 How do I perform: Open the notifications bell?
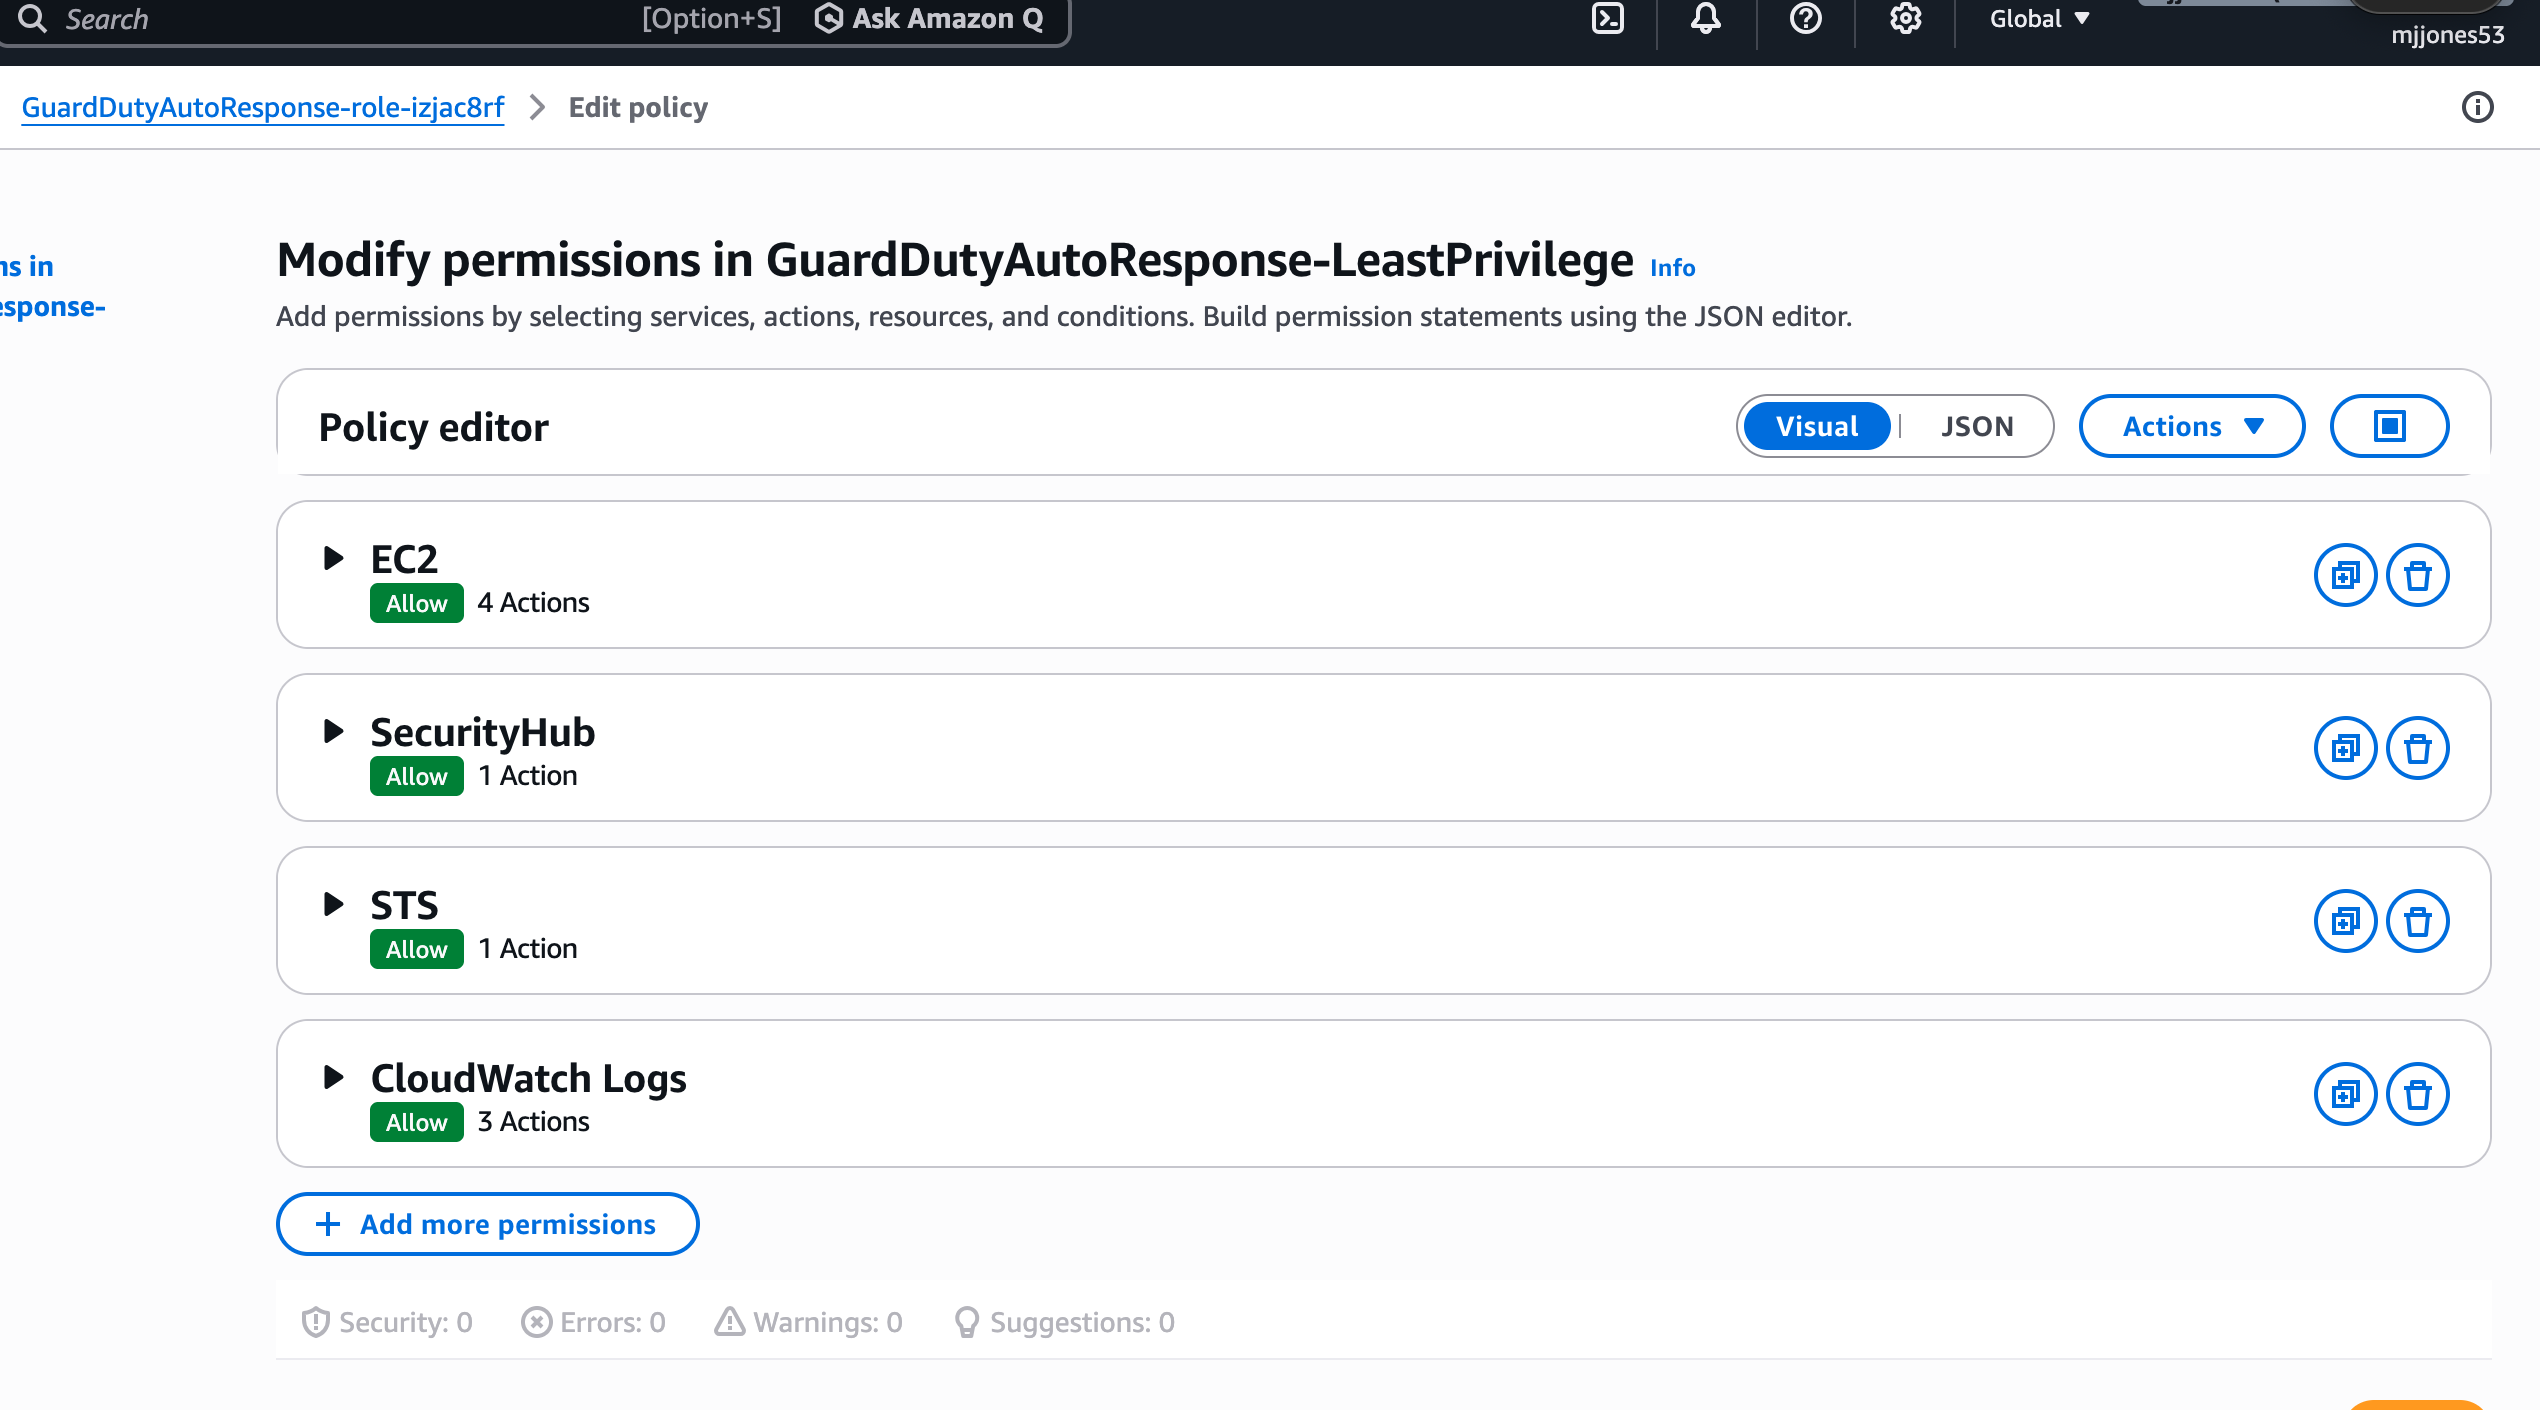coord(1706,19)
